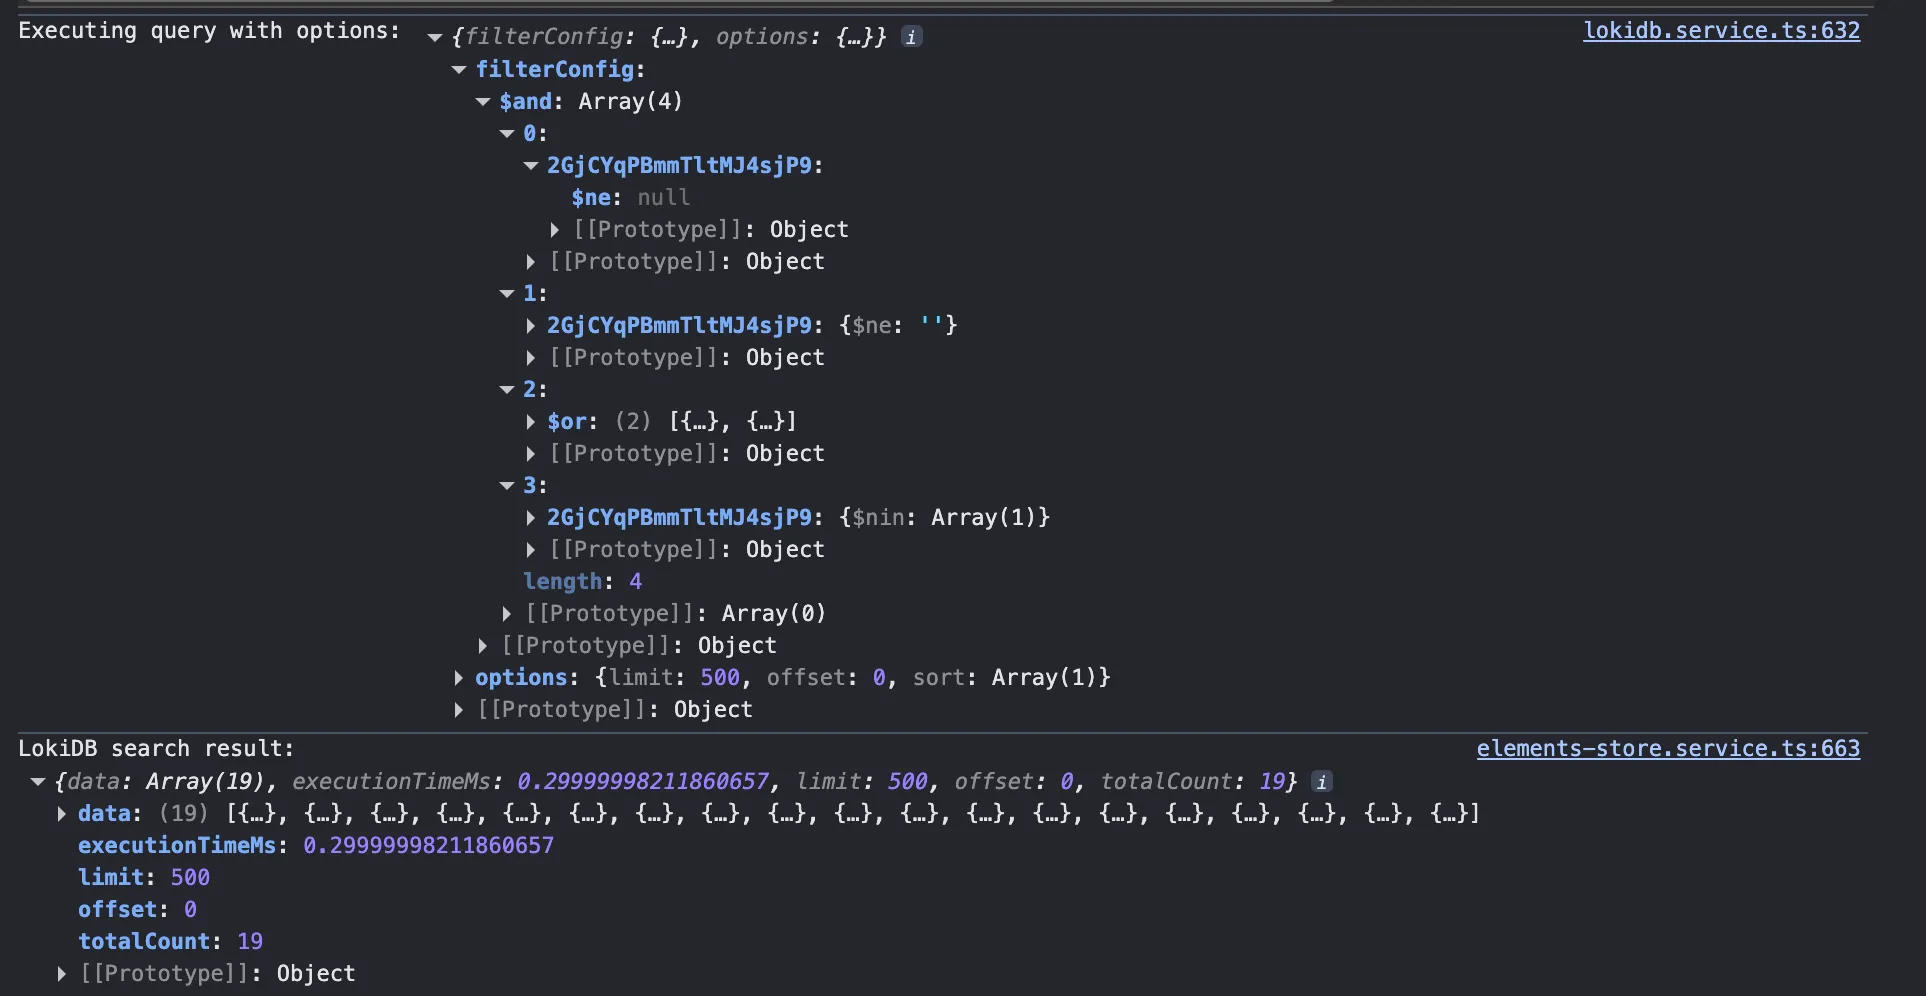Collapse the LokiDB search result object
Image resolution: width=1926 pixels, height=996 pixels.
pyautogui.click(x=38, y=782)
